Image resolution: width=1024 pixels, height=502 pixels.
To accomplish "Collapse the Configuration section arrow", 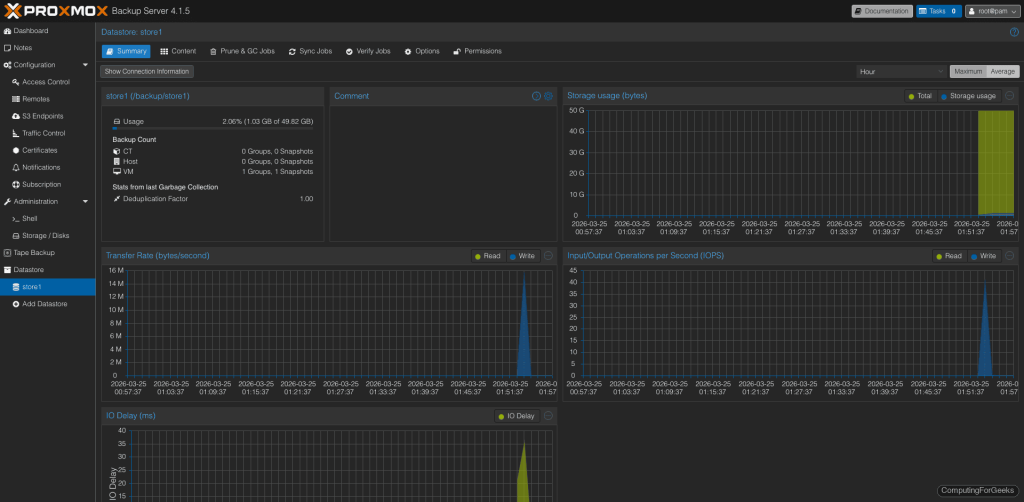I will 86,65.
